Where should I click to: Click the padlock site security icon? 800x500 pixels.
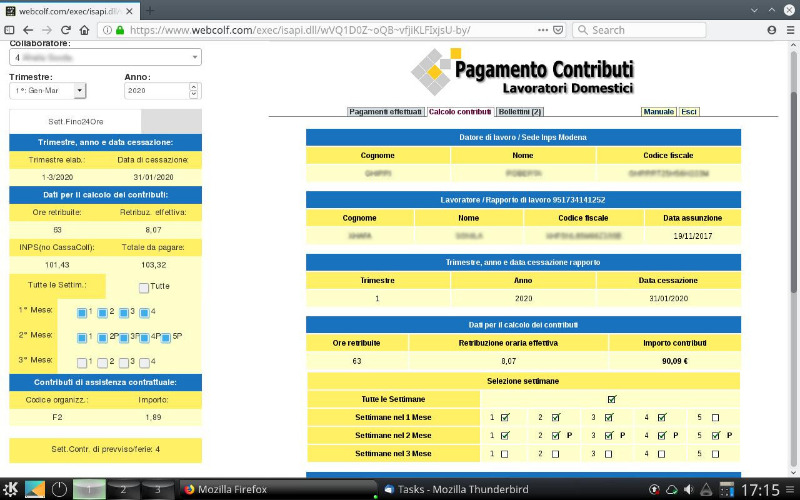coord(119,30)
